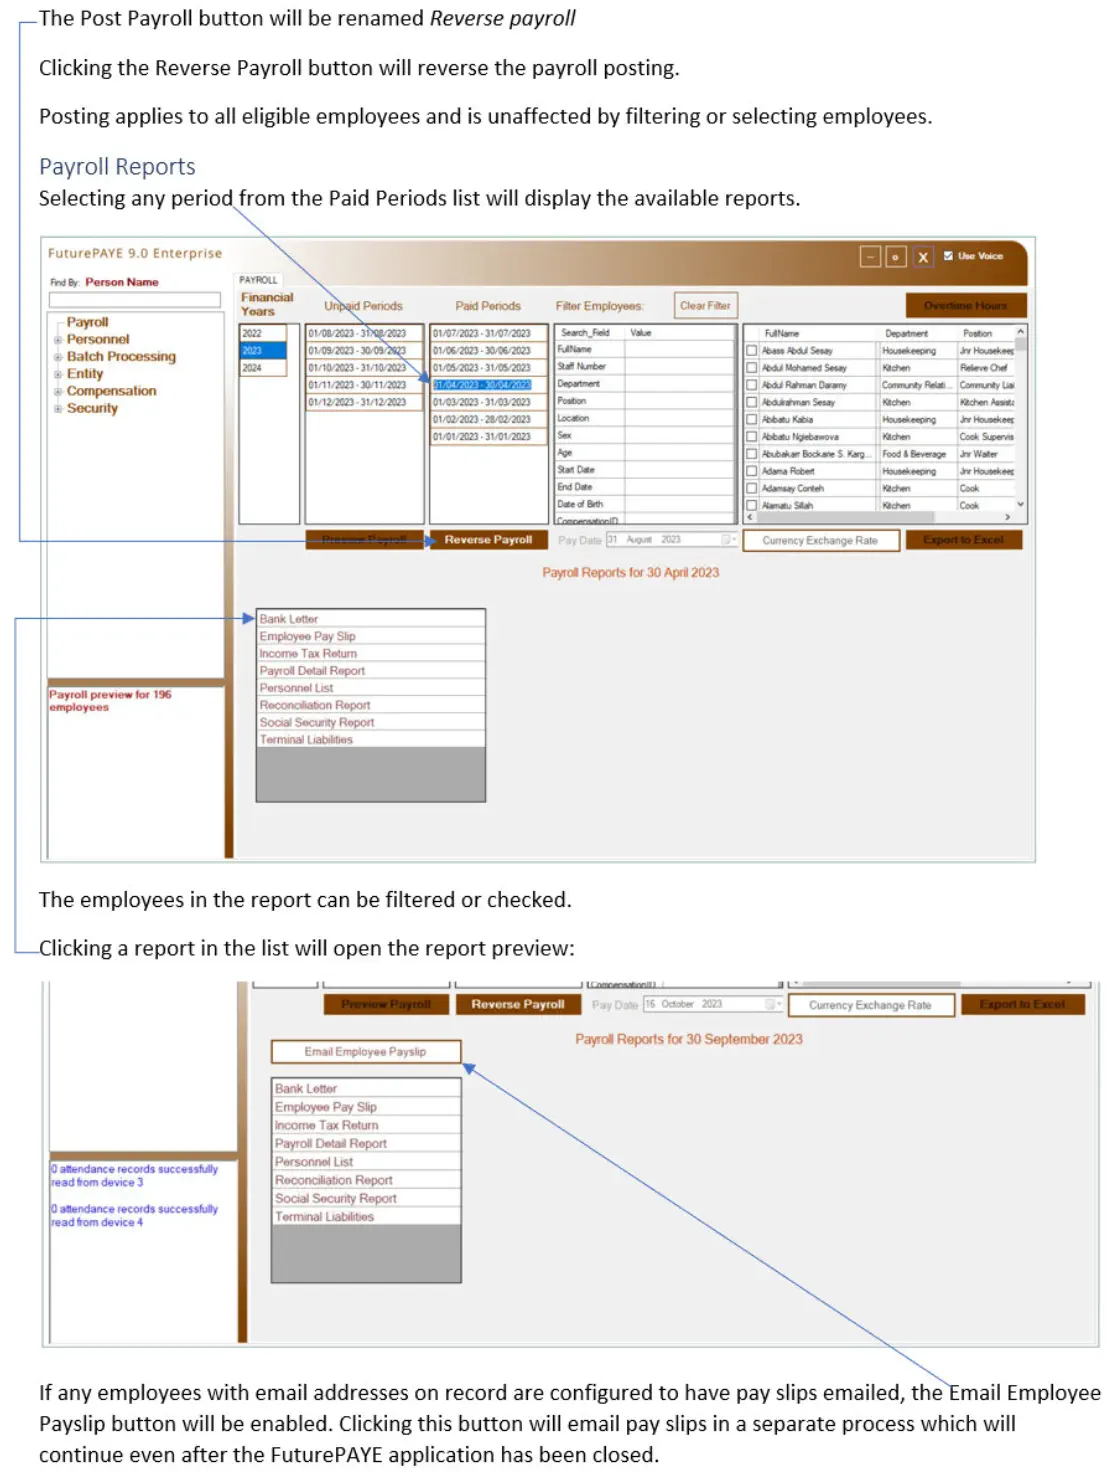
Task: Open Bank Letter in the April 2023 reports list
Action: [371, 619]
